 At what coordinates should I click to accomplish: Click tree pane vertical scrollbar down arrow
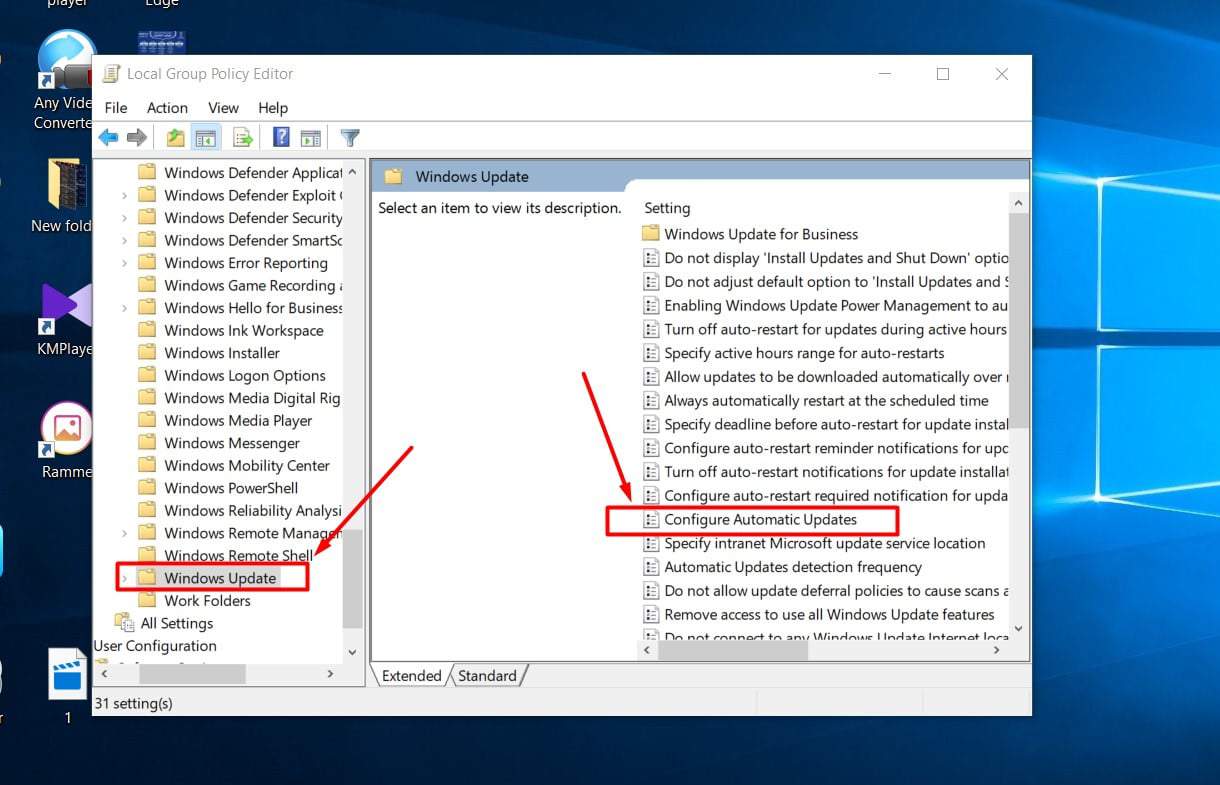(352, 652)
